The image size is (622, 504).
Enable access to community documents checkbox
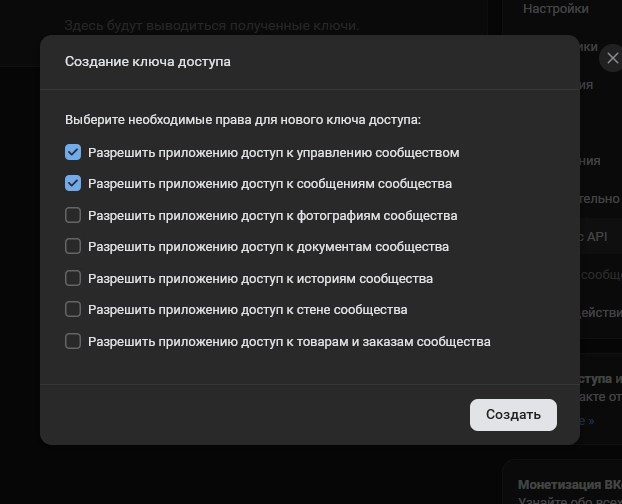[x=73, y=246]
